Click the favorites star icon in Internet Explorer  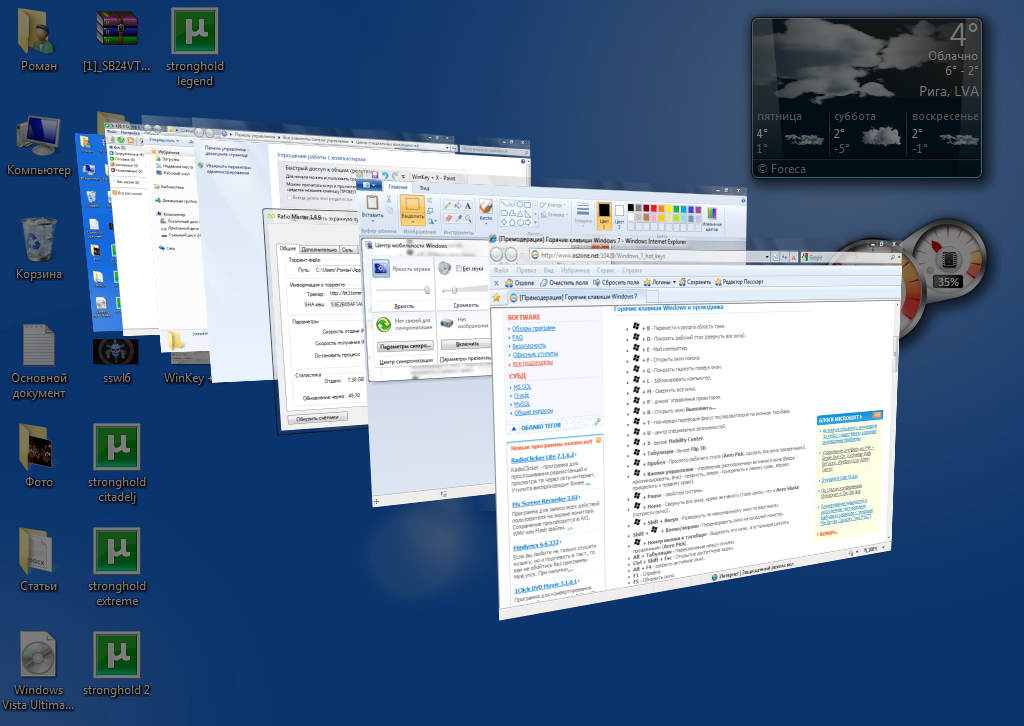click(496, 298)
